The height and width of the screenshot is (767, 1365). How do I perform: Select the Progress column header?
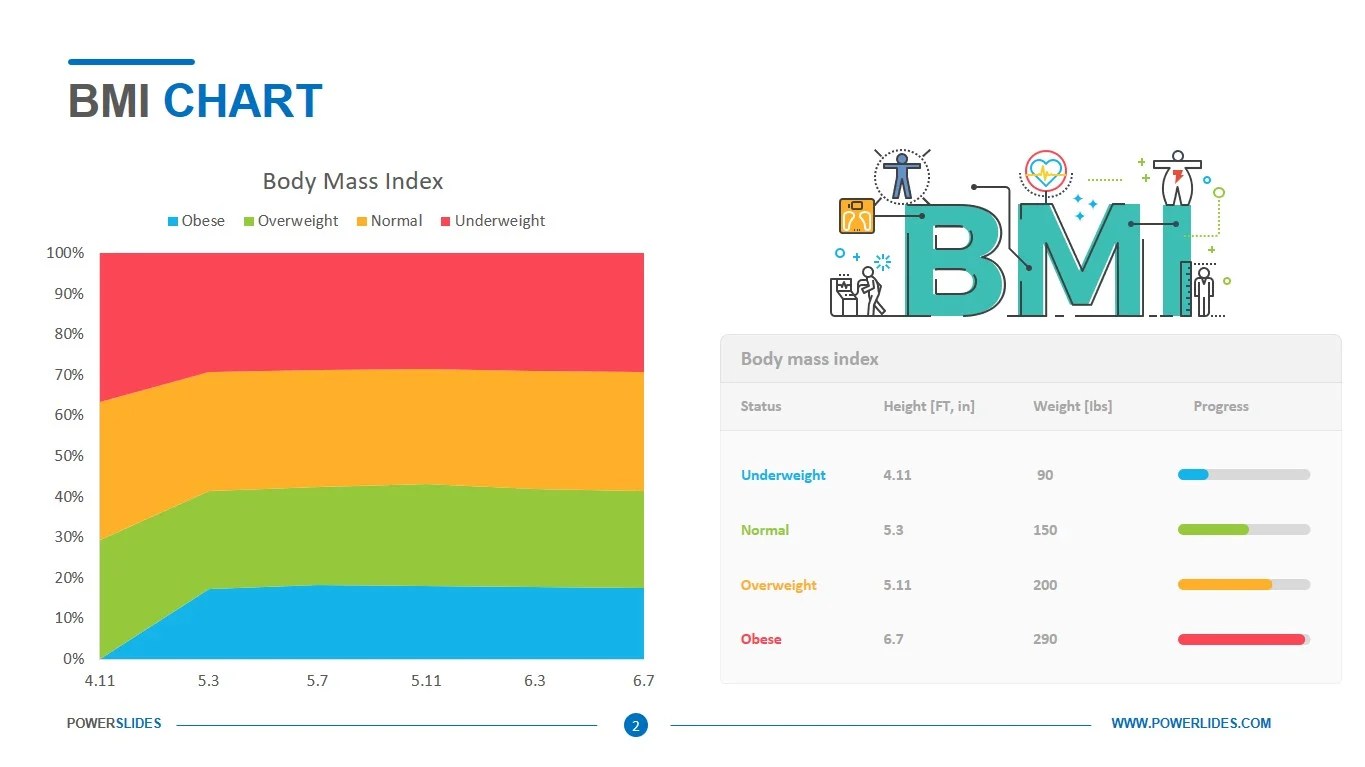click(x=1220, y=406)
